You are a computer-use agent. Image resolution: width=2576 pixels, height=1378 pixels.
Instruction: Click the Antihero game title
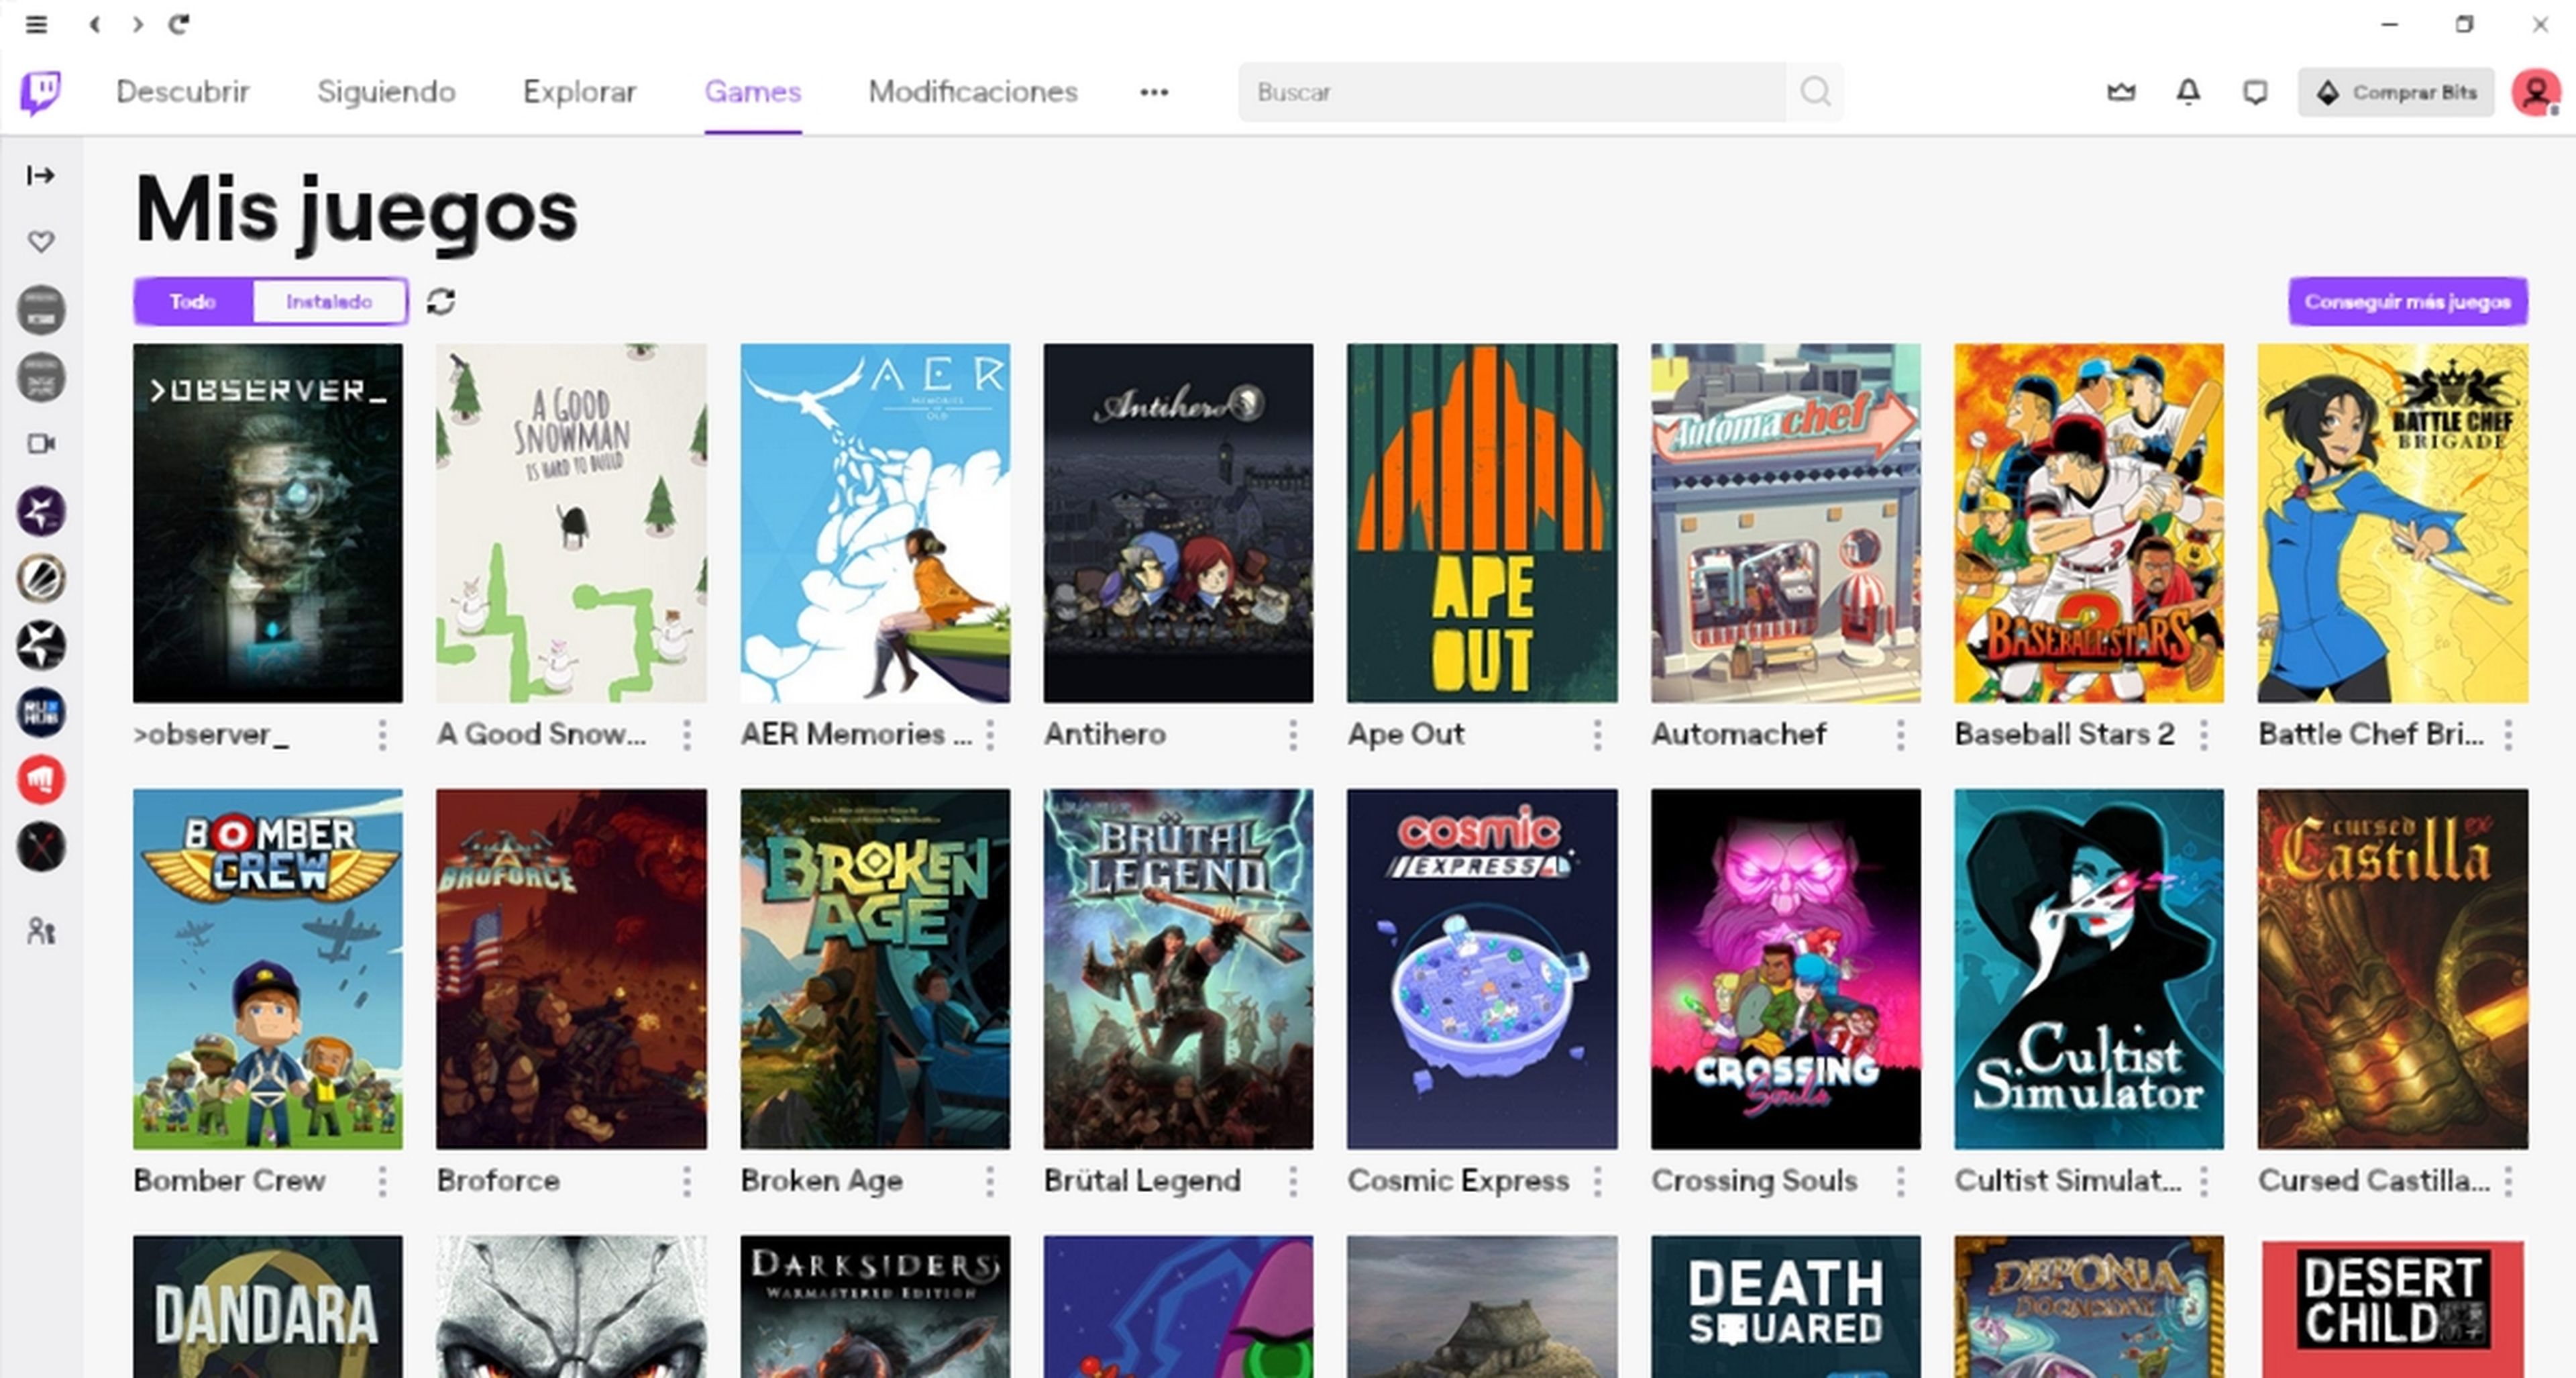[x=1104, y=734]
